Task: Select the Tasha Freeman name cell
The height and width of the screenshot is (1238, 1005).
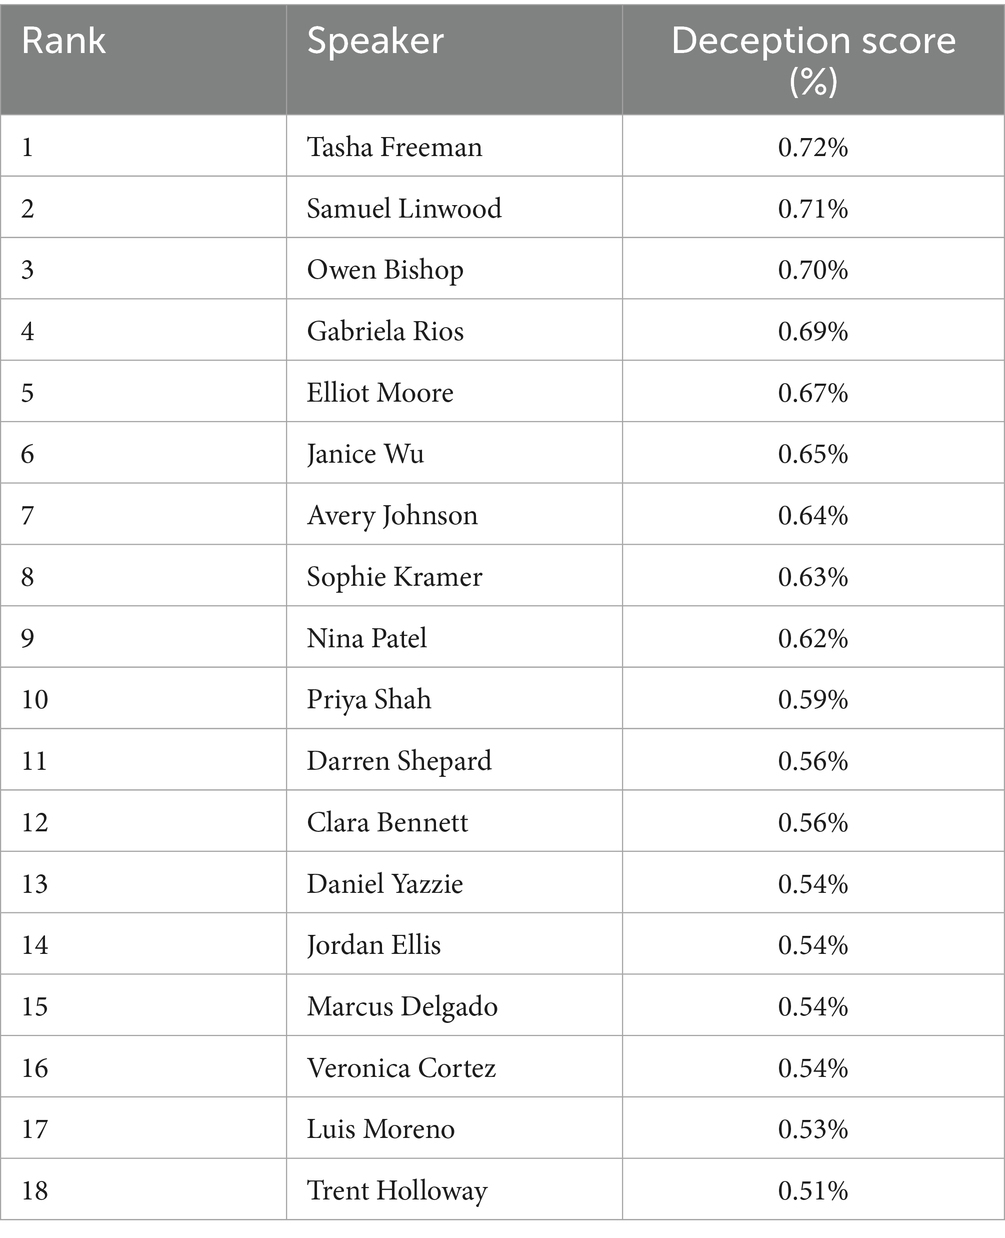Action: pyautogui.click(x=394, y=147)
